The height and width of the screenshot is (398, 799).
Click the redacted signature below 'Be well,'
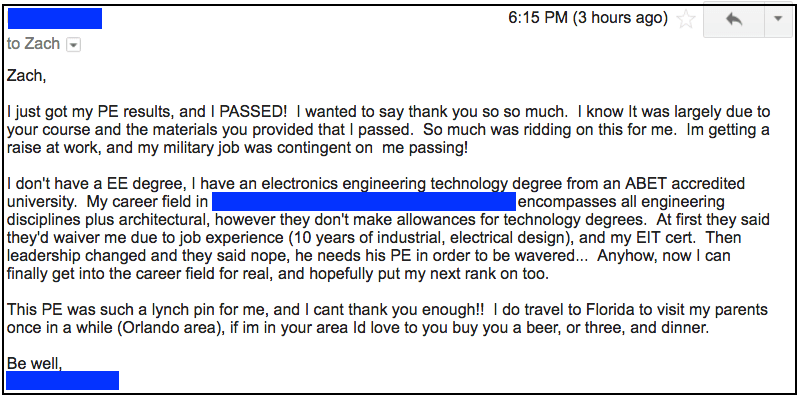coord(63,380)
